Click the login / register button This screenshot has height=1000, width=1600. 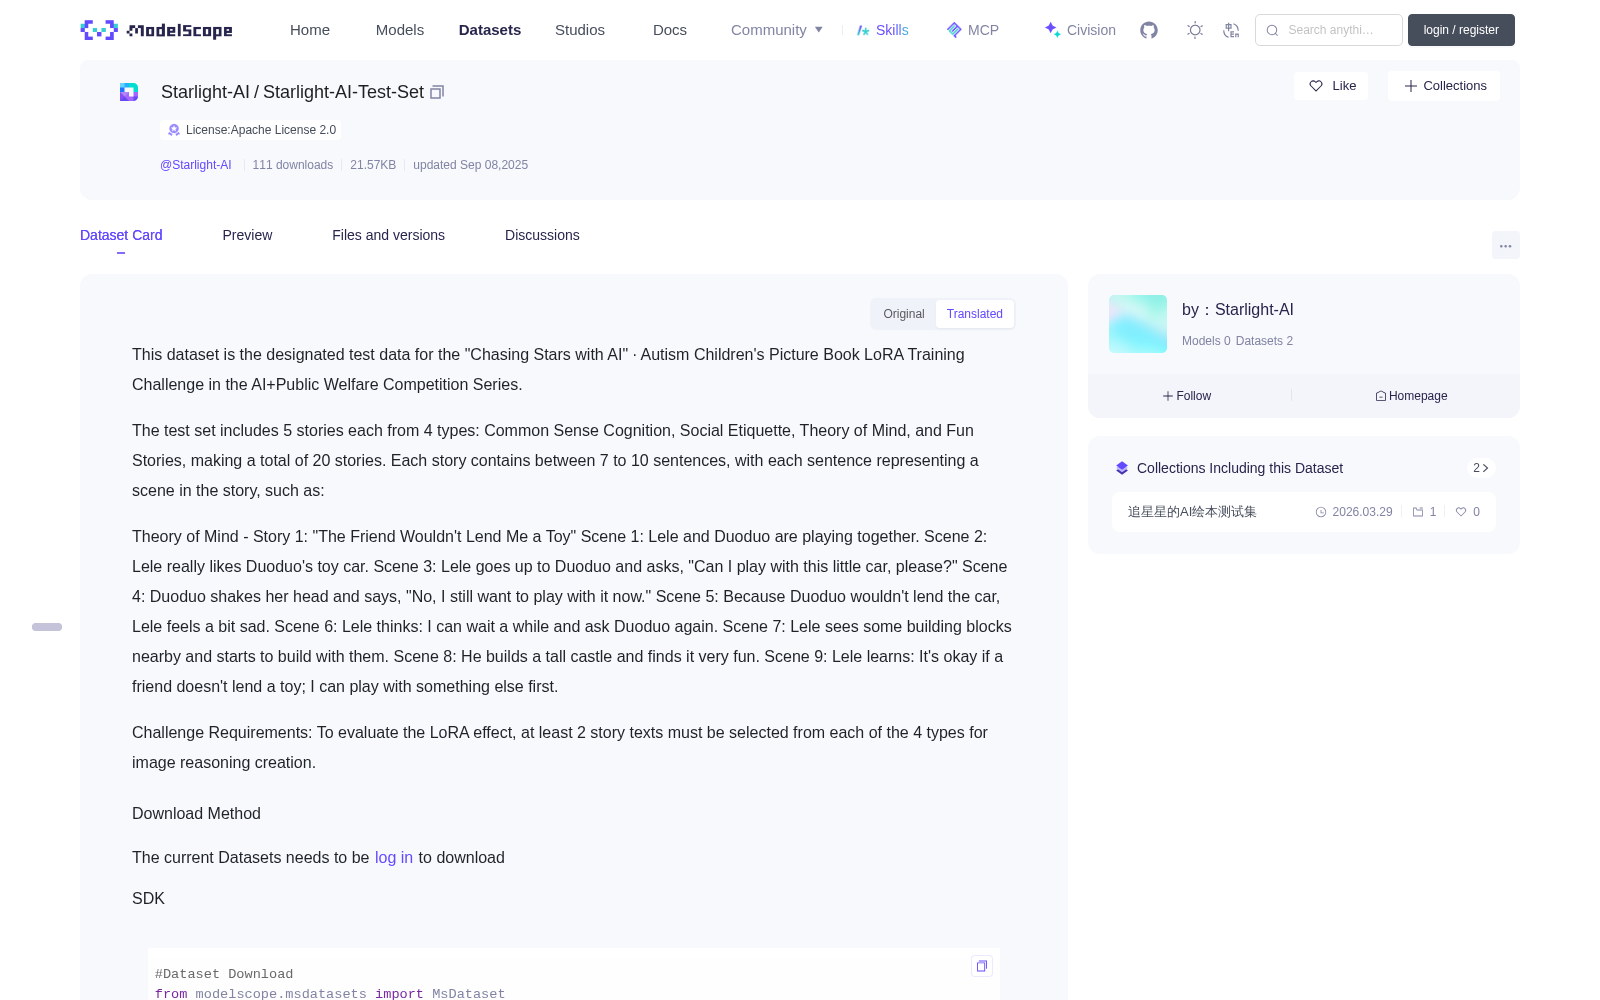[1461, 30]
